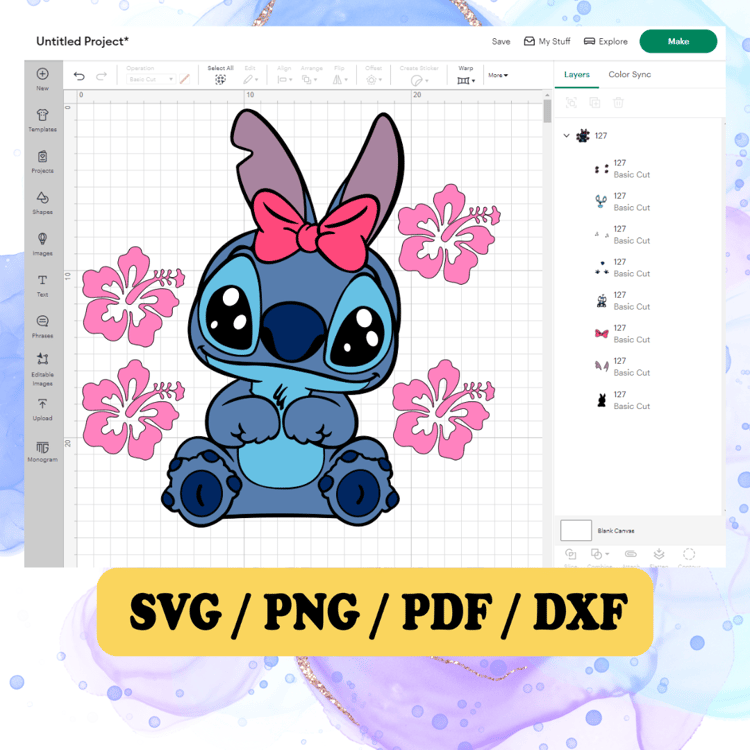This screenshot has width=750, height=750.
Task: Open the Edit pencil tool
Action: pyautogui.click(x=250, y=79)
